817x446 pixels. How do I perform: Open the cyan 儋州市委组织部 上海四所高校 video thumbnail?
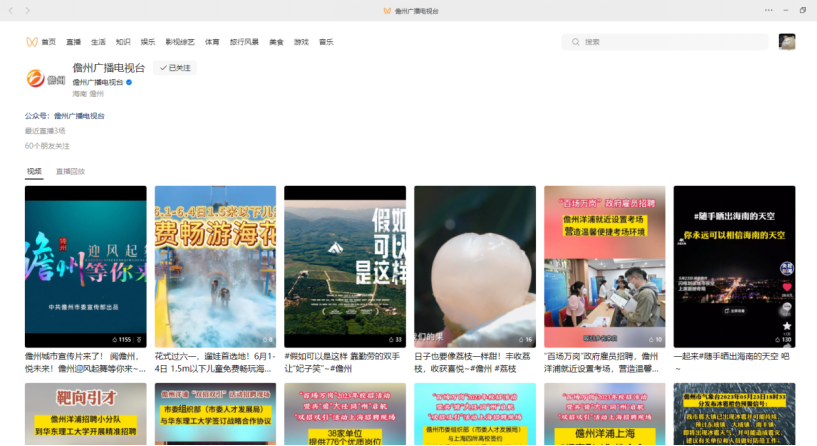coord(475,414)
